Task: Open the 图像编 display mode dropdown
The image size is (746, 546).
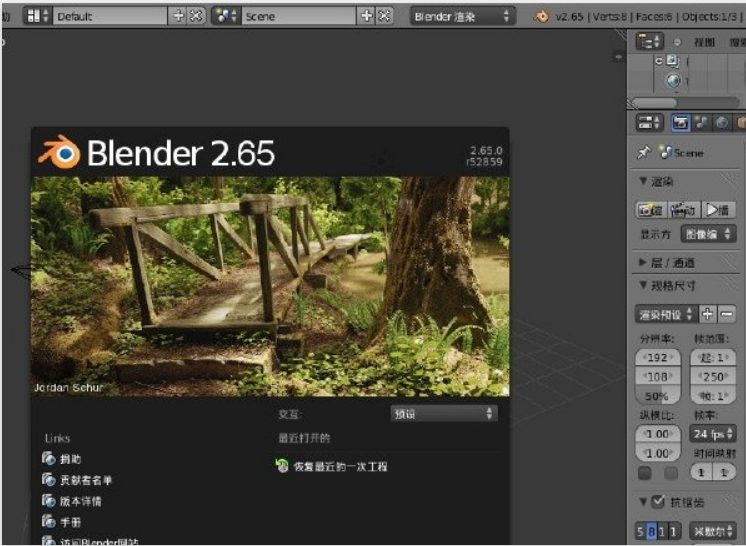Action: tap(708, 234)
